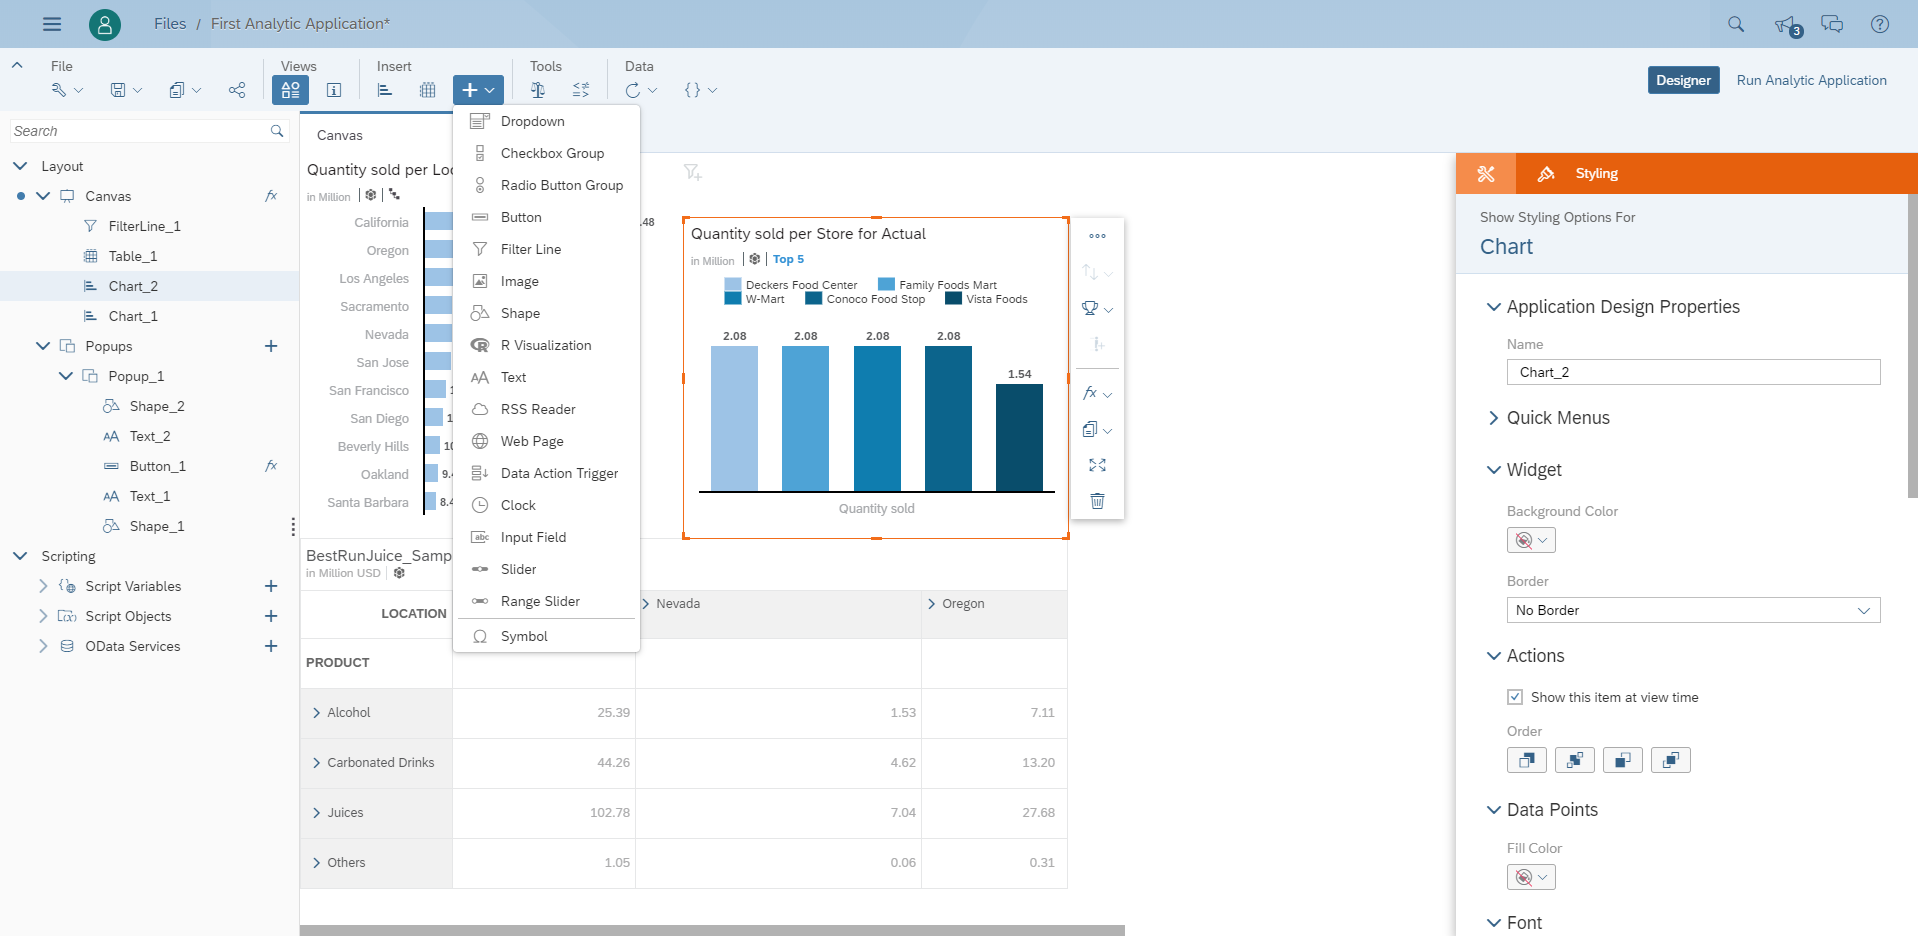Delete Chart_2 using the trash icon

pos(1097,500)
